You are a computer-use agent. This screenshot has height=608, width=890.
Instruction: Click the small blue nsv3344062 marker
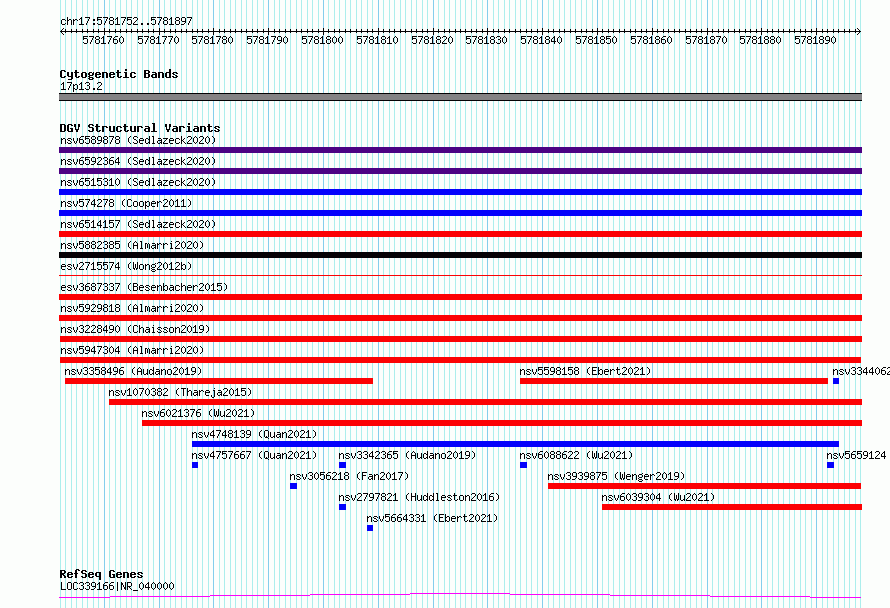click(836, 381)
